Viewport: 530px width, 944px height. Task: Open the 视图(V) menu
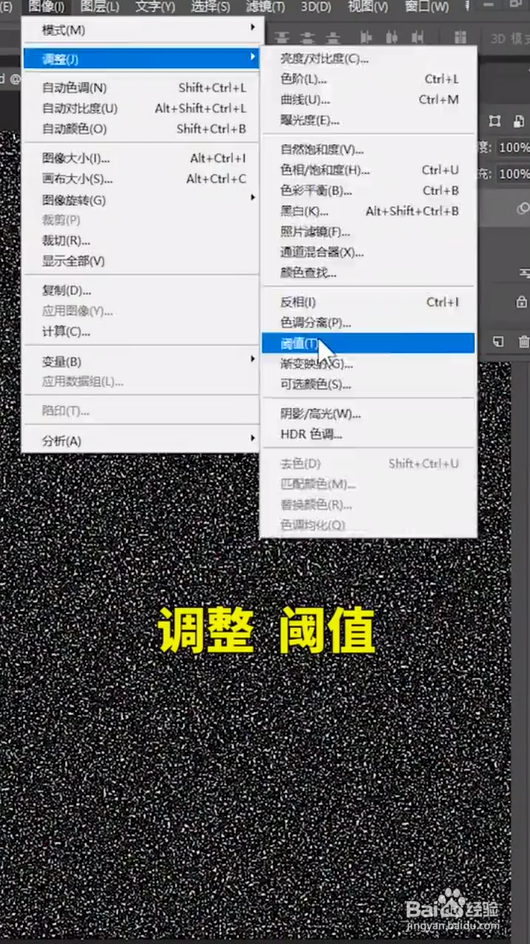(x=368, y=7)
